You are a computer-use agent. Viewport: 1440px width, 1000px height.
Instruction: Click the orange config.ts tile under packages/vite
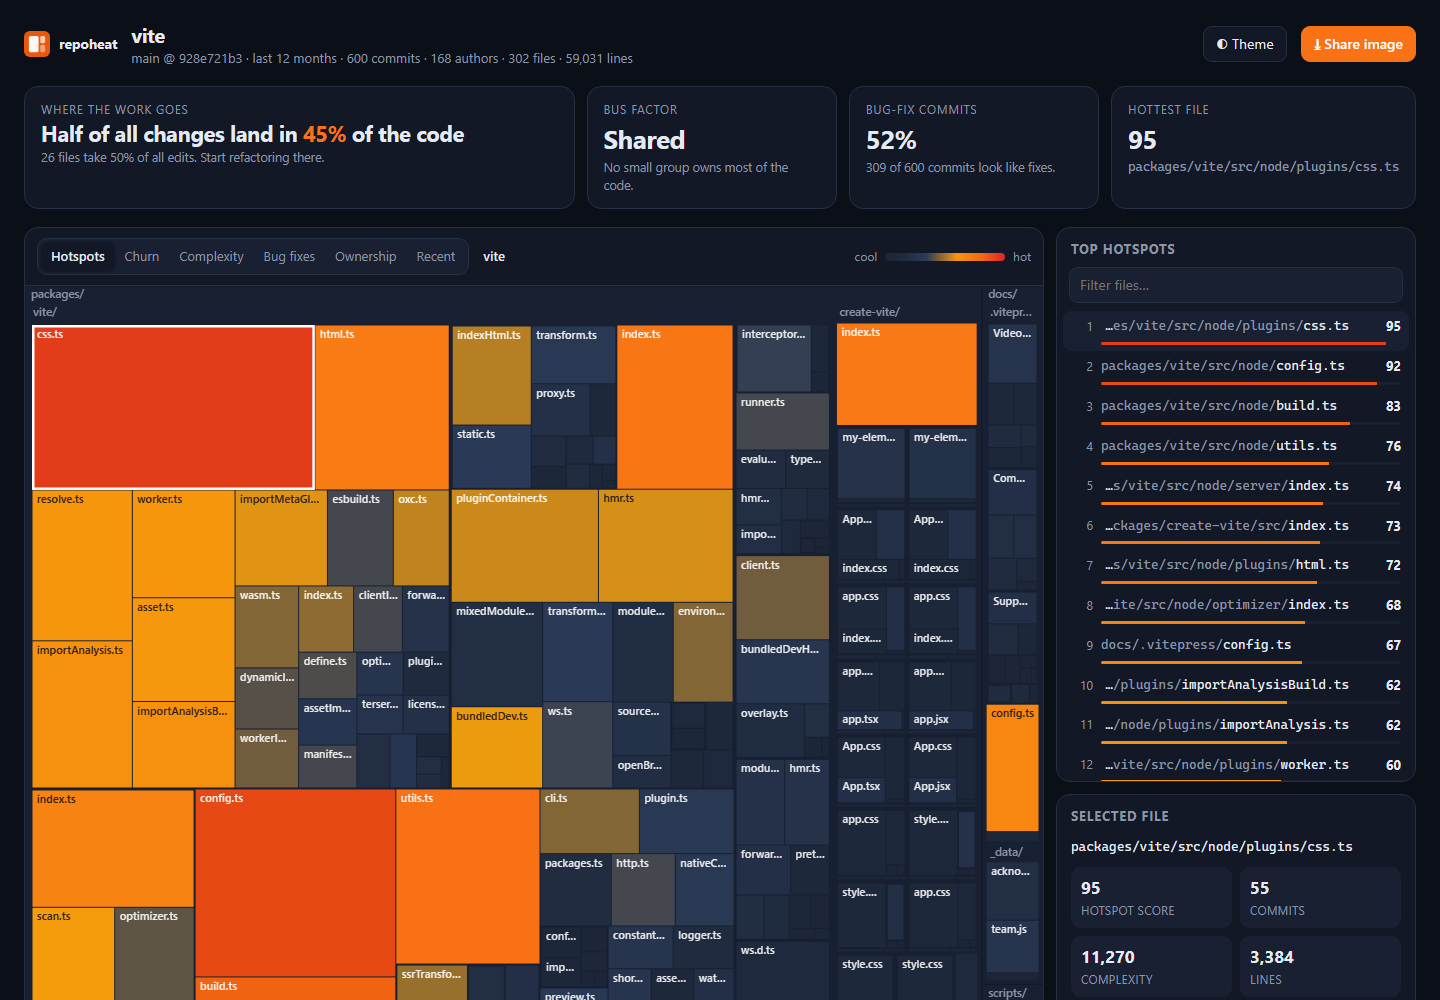click(x=295, y=883)
